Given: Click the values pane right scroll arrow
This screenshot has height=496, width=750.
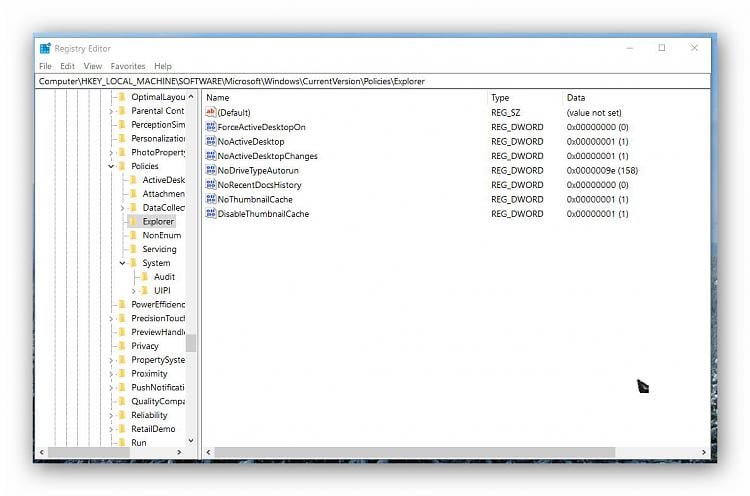Looking at the screenshot, I should (704, 452).
